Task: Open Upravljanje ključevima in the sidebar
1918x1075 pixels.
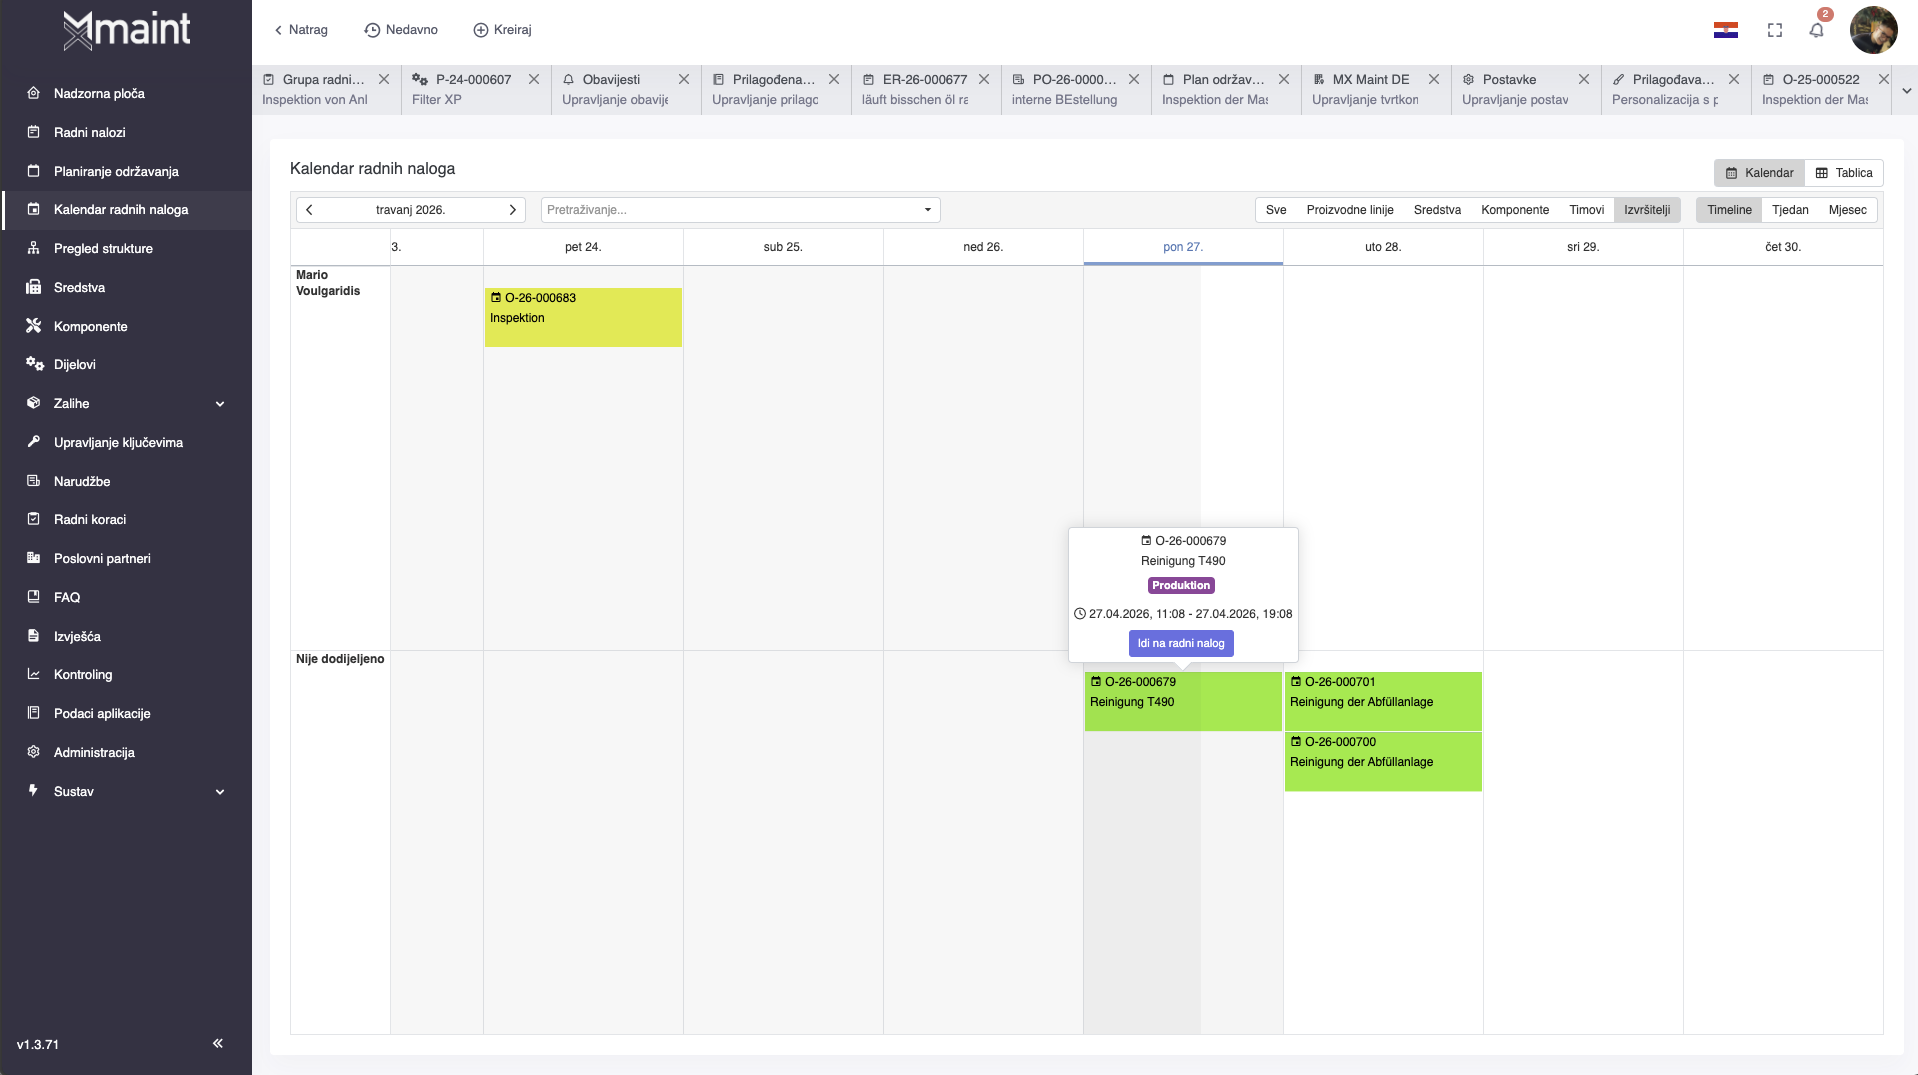Action: (x=118, y=442)
